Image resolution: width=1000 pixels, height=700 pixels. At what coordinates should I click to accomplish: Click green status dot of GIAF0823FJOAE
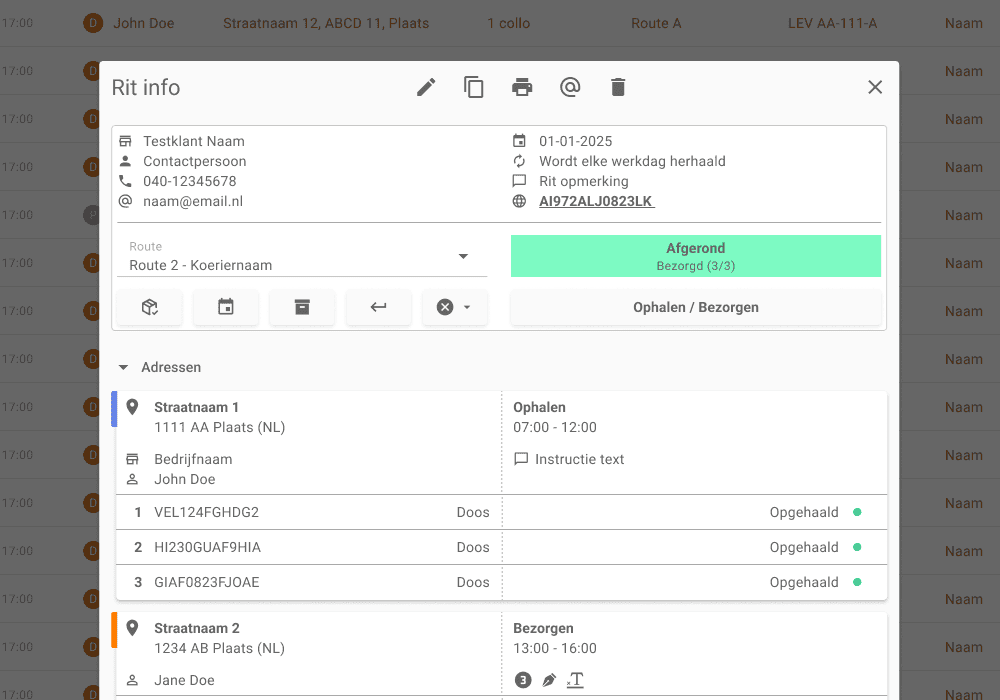pyautogui.click(x=857, y=582)
